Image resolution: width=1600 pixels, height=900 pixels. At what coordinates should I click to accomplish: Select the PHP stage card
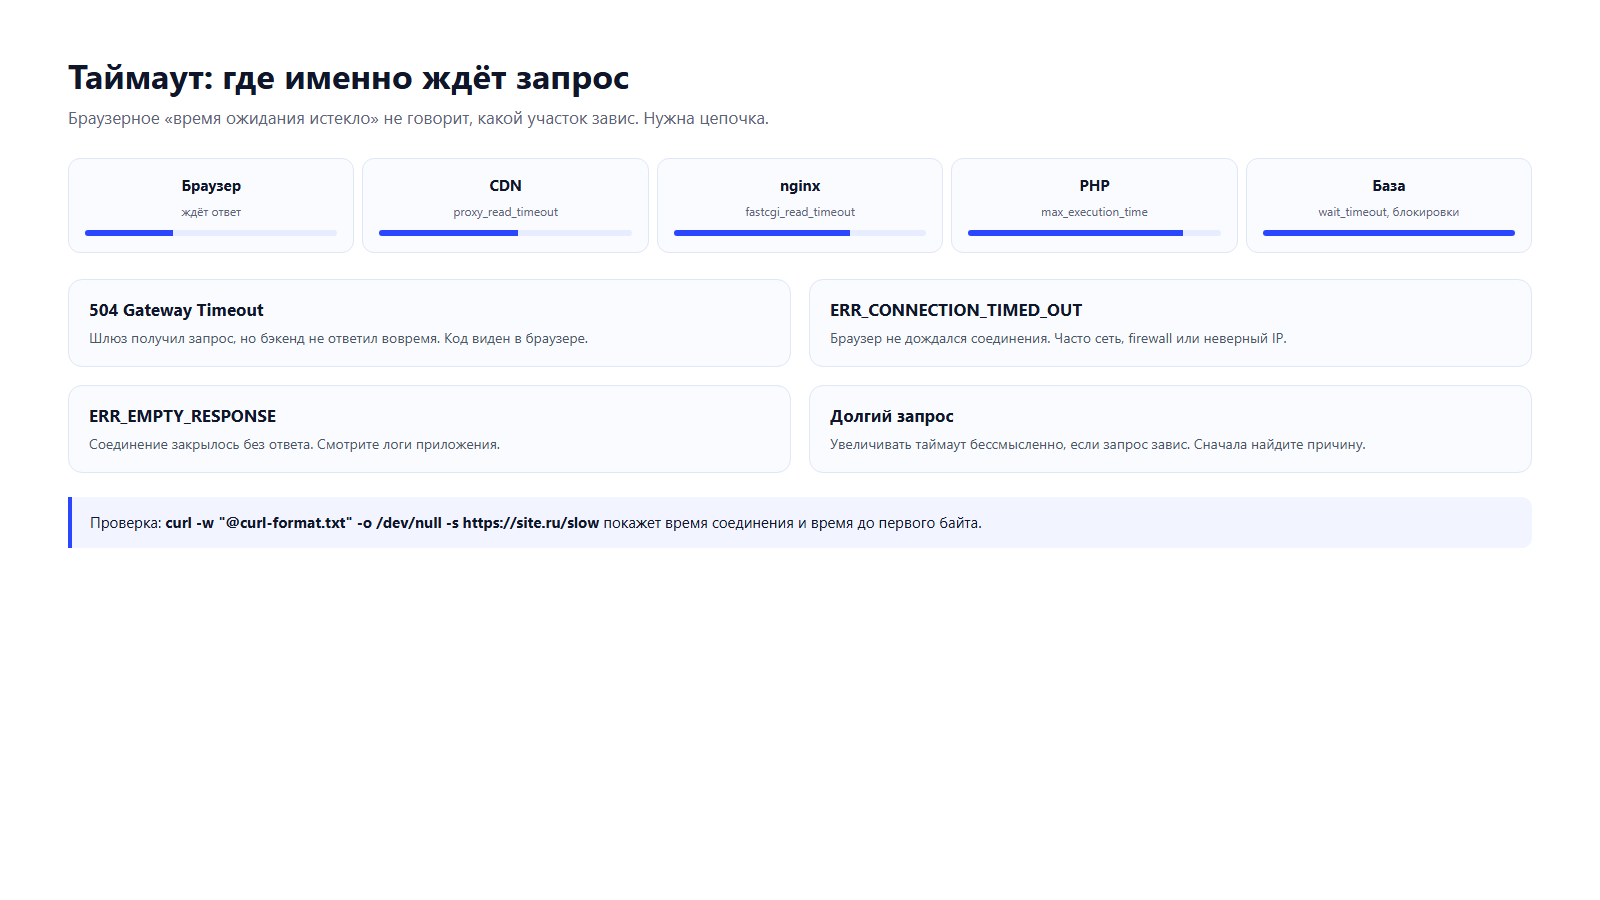coord(1094,205)
